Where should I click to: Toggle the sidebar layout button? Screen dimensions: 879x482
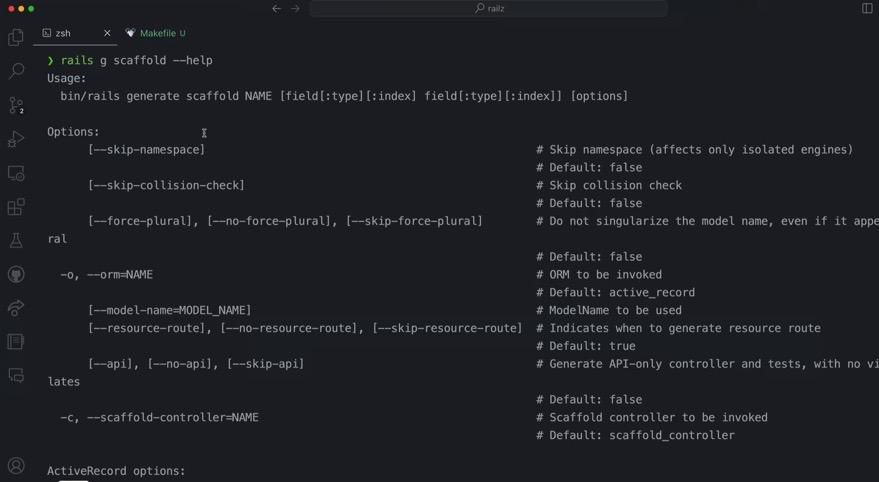pyautogui.click(x=867, y=9)
